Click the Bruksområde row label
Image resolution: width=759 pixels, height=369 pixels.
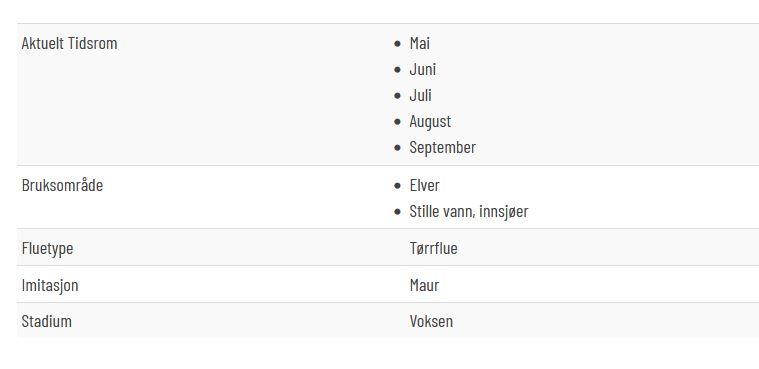pyautogui.click(x=62, y=185)
